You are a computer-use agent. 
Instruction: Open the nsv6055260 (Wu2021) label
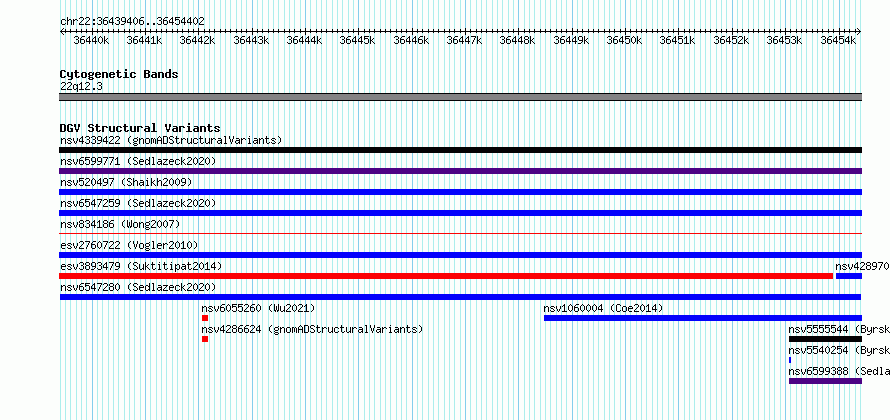click(x=258, y=308)
